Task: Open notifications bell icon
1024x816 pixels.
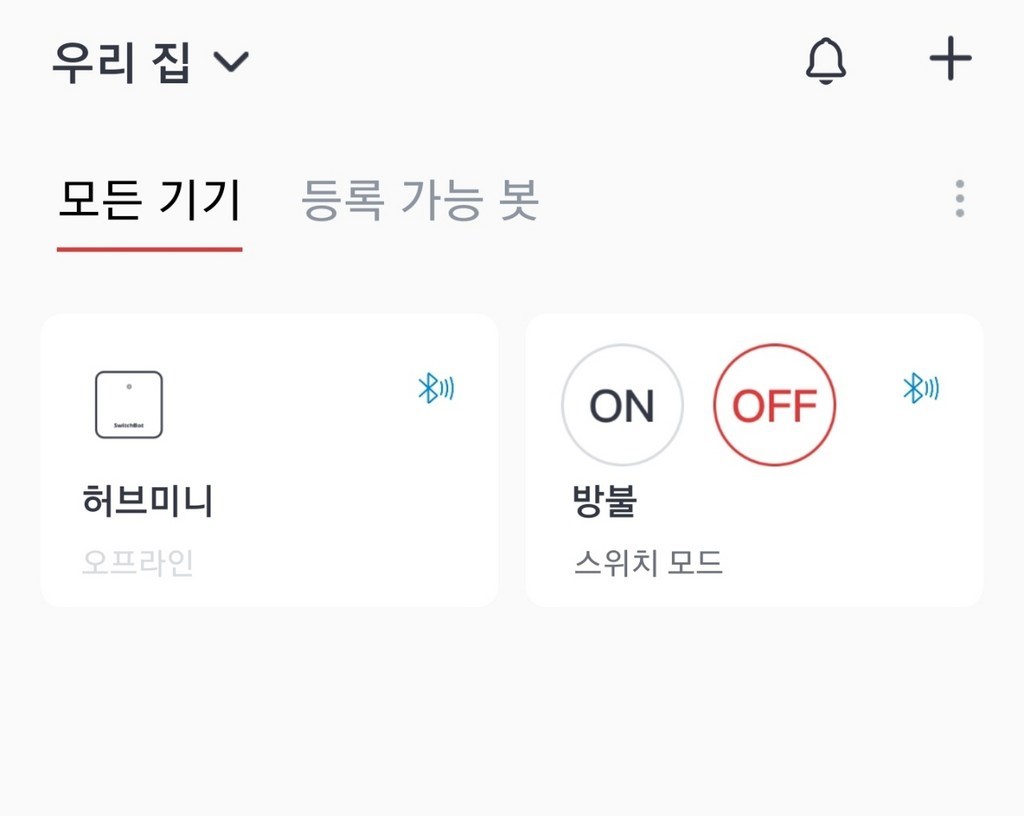Action: click(x=825, y=61)
